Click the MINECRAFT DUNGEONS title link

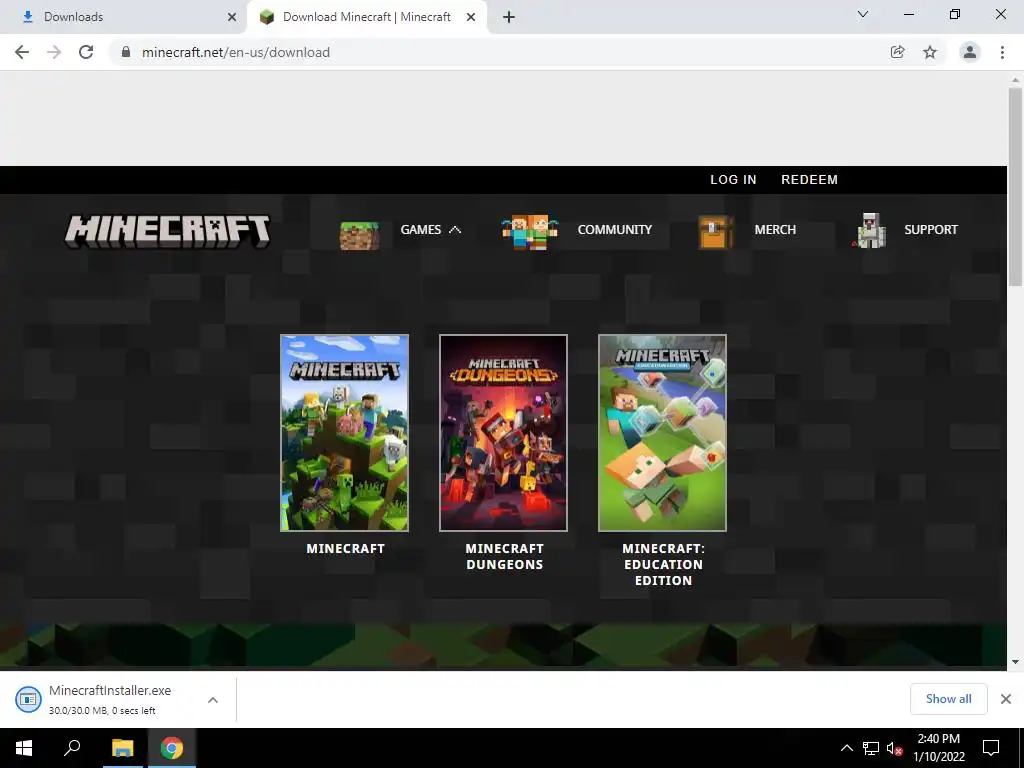(x=504, y=556)
